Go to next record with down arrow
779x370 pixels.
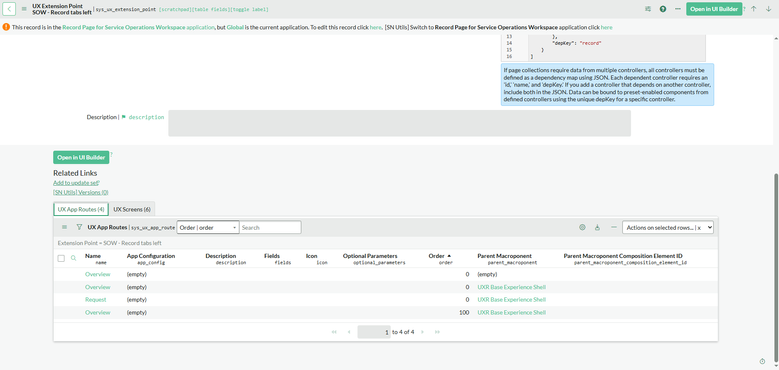pos(768,9)
